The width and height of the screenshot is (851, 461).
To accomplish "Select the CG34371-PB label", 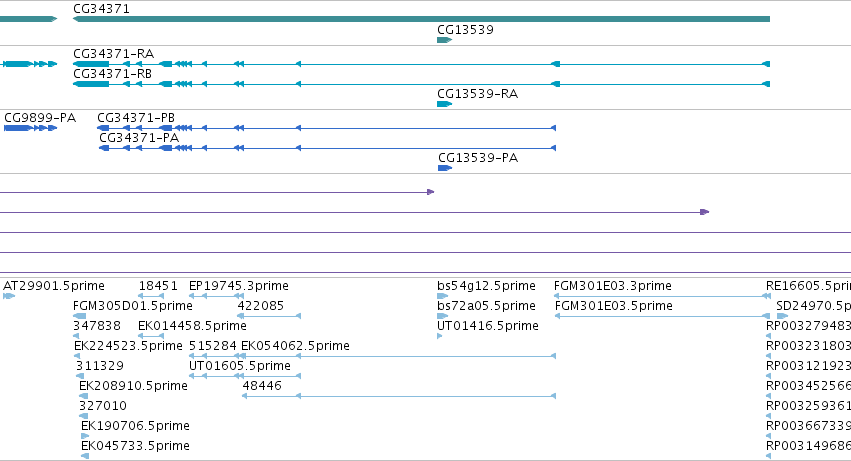I will click(136, 118).
